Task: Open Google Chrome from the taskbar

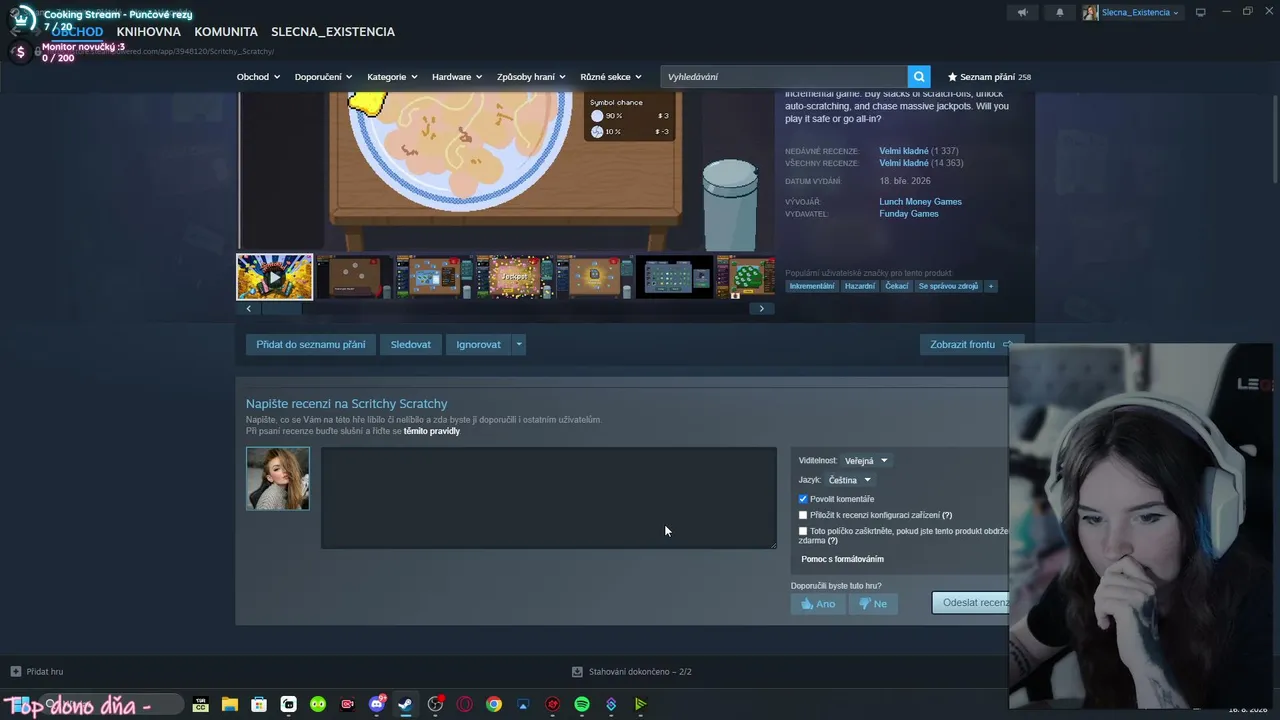Action: click(494, 704)
